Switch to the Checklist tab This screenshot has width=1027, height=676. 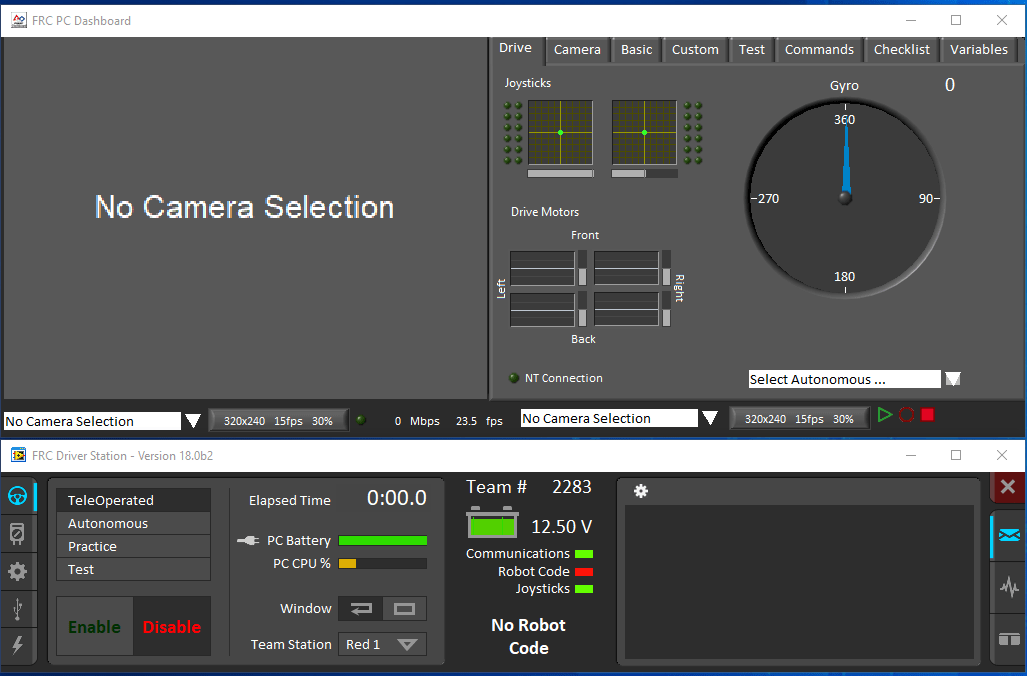[x=901, y=50]
